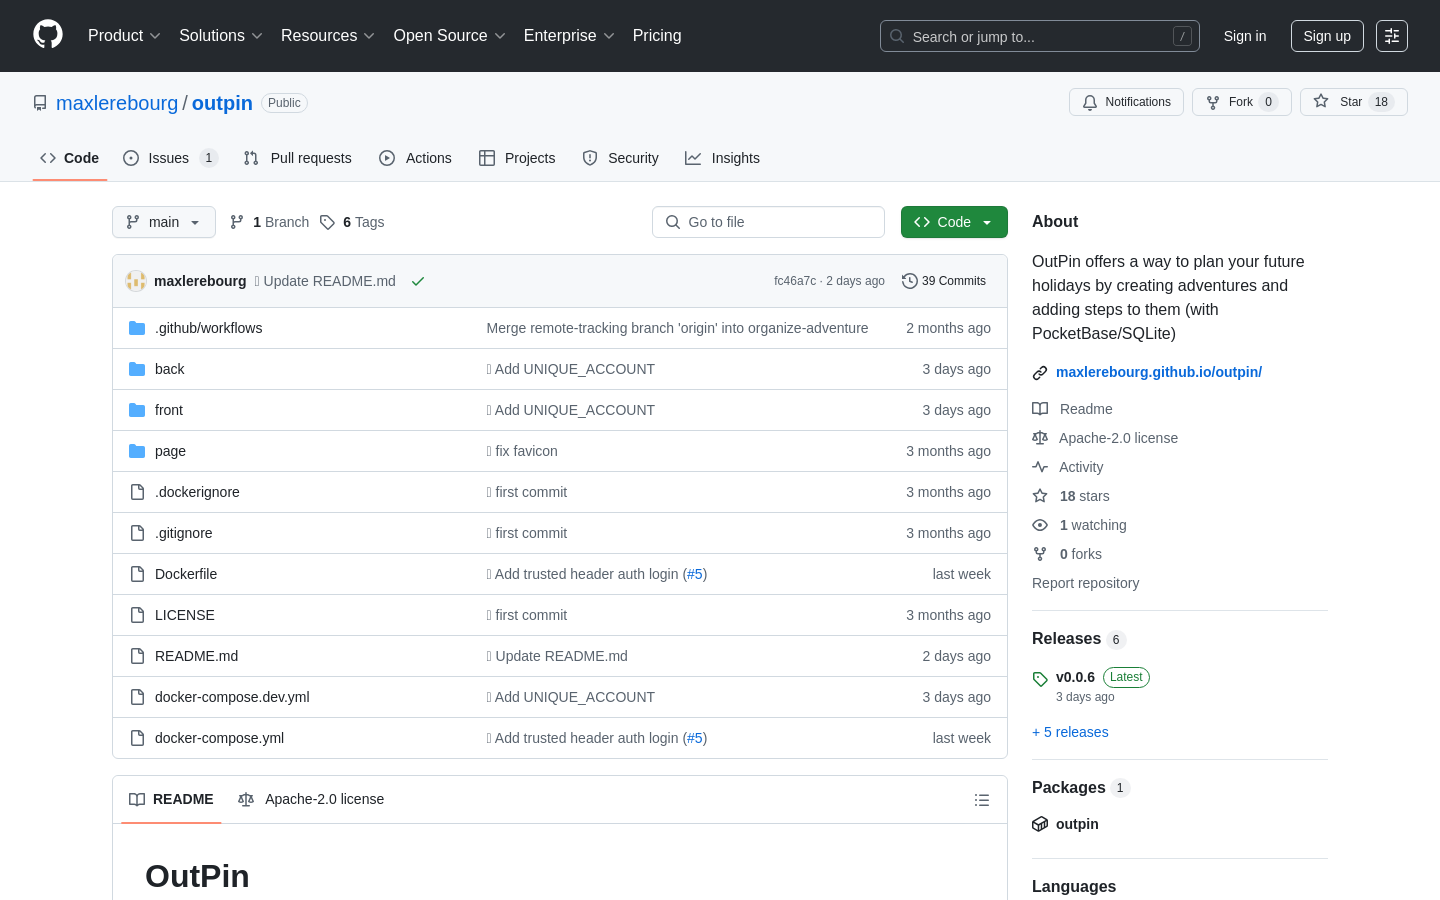Open the command palette icon in header
1440x900 pixels.
(x=1392, y=36)
